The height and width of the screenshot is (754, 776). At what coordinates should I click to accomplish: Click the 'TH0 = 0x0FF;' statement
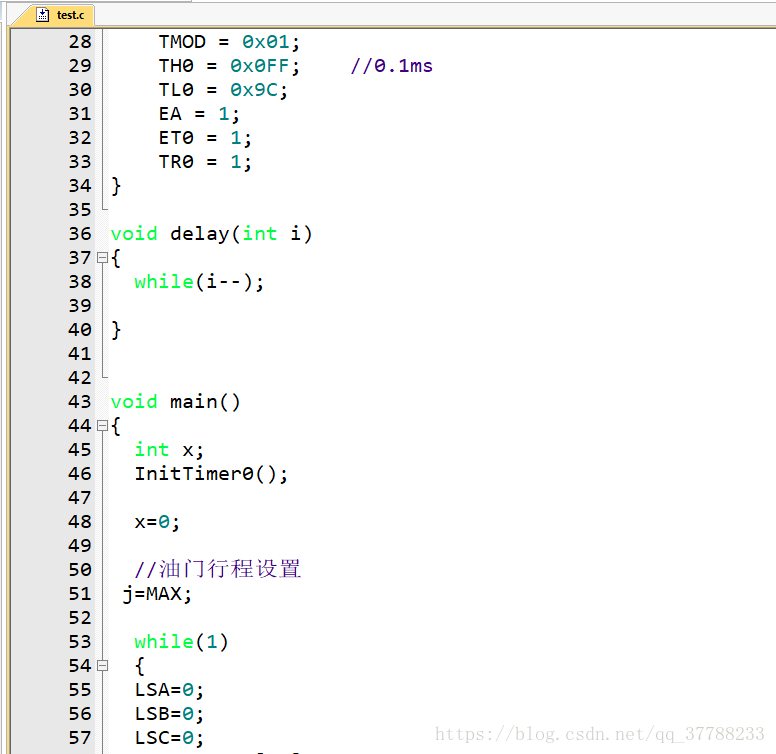click(229, 66)
